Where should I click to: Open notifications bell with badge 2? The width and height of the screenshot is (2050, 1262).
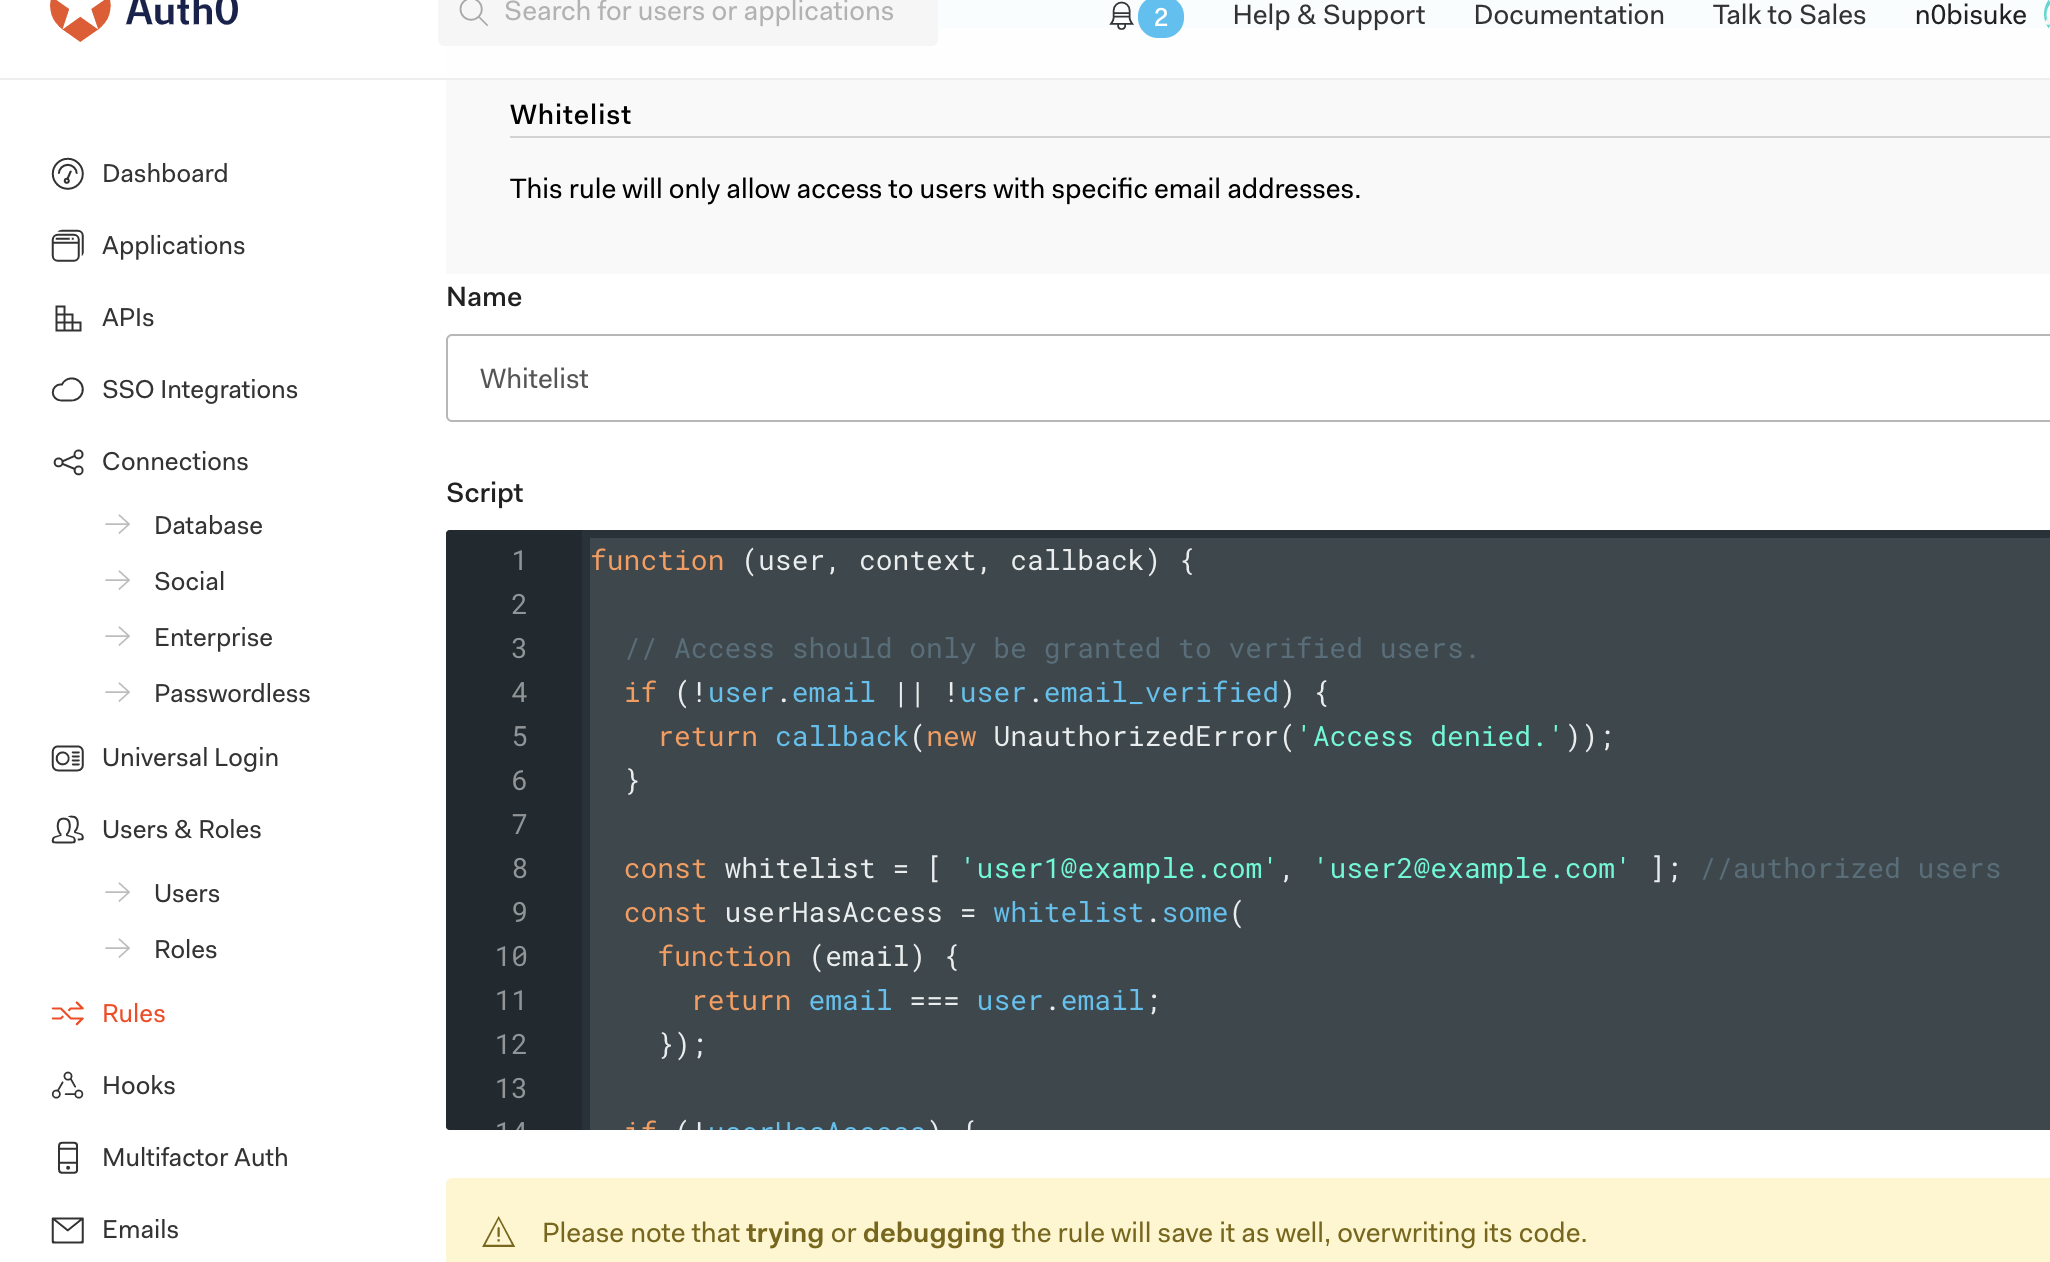1123,16
